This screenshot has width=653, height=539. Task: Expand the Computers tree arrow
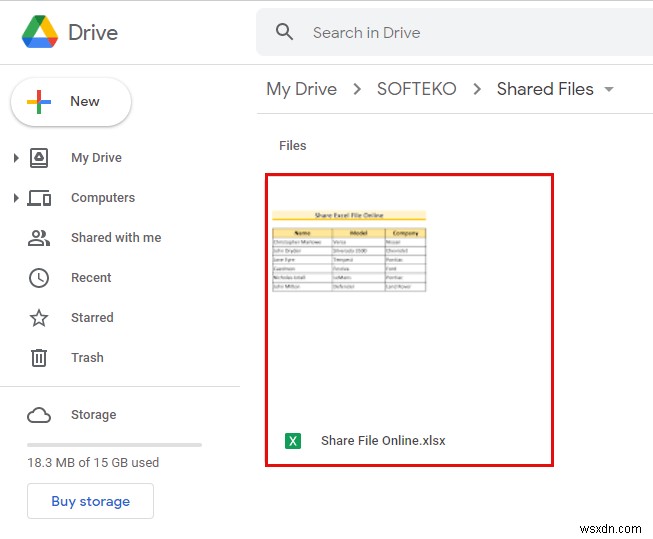16,198
